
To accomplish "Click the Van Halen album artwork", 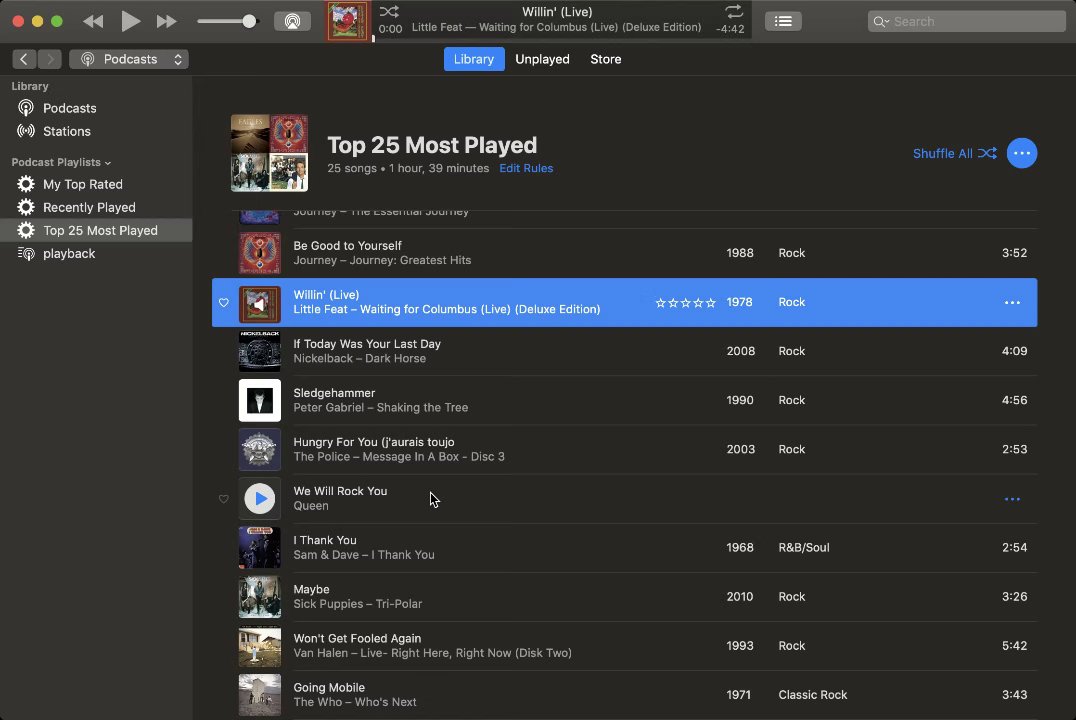I will [259, 646].
